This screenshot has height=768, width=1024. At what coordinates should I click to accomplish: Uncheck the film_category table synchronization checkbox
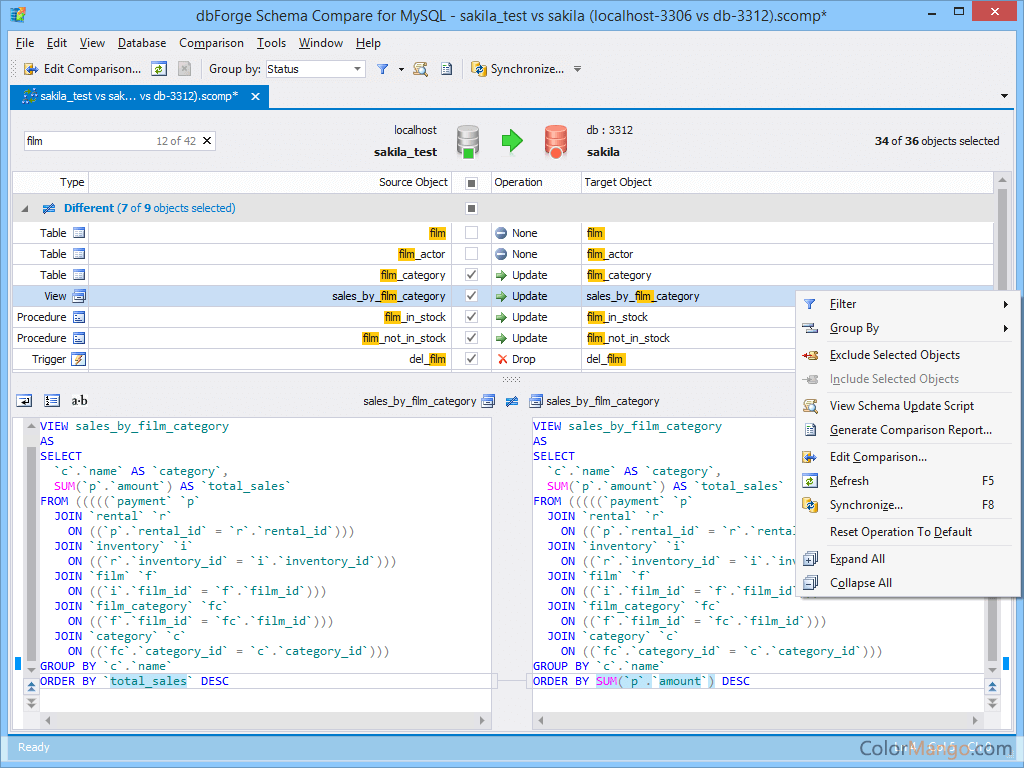coord(473,274)
